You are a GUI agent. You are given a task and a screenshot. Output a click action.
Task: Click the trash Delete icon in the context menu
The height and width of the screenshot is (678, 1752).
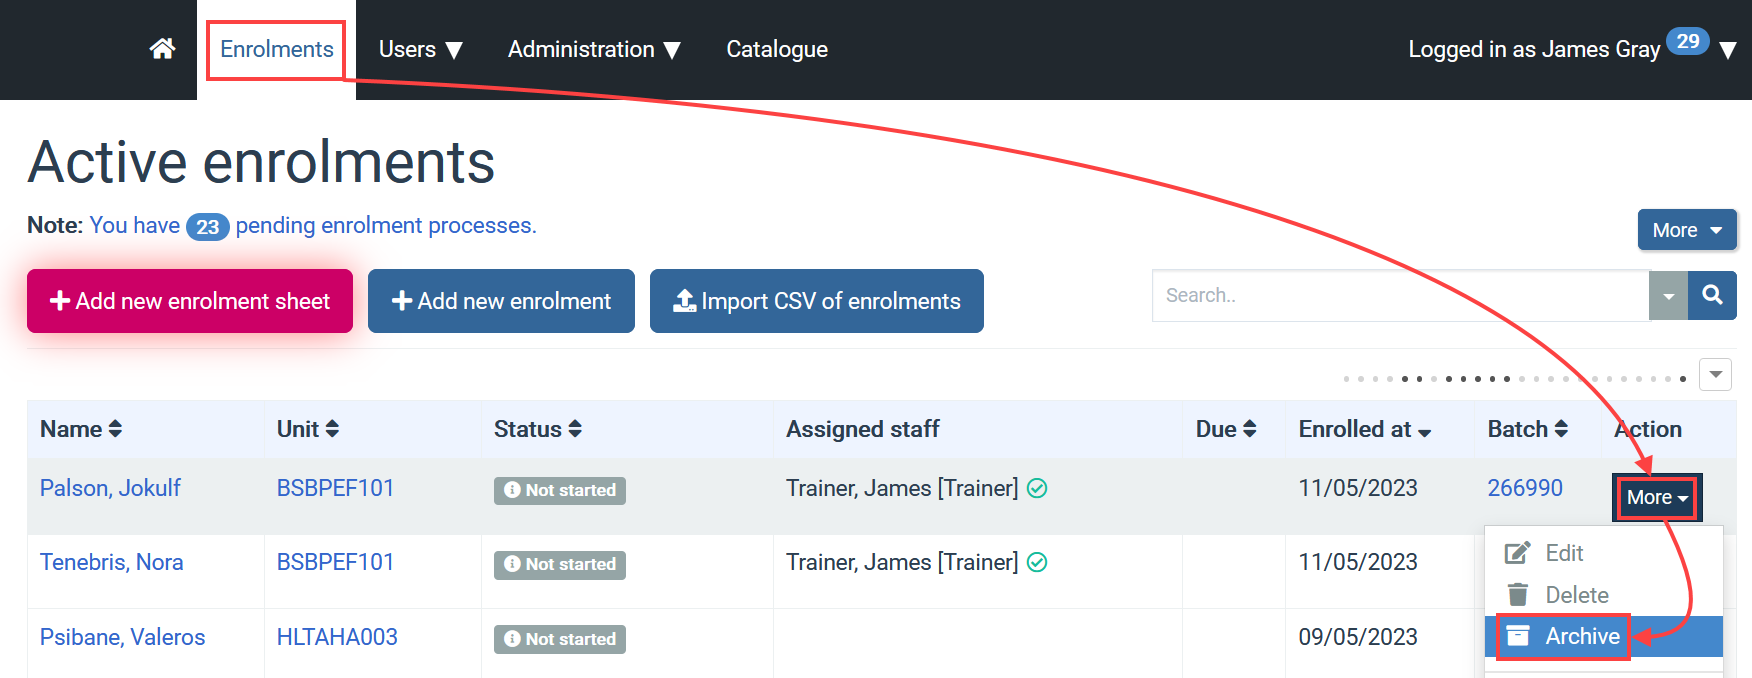point(1518,594)
